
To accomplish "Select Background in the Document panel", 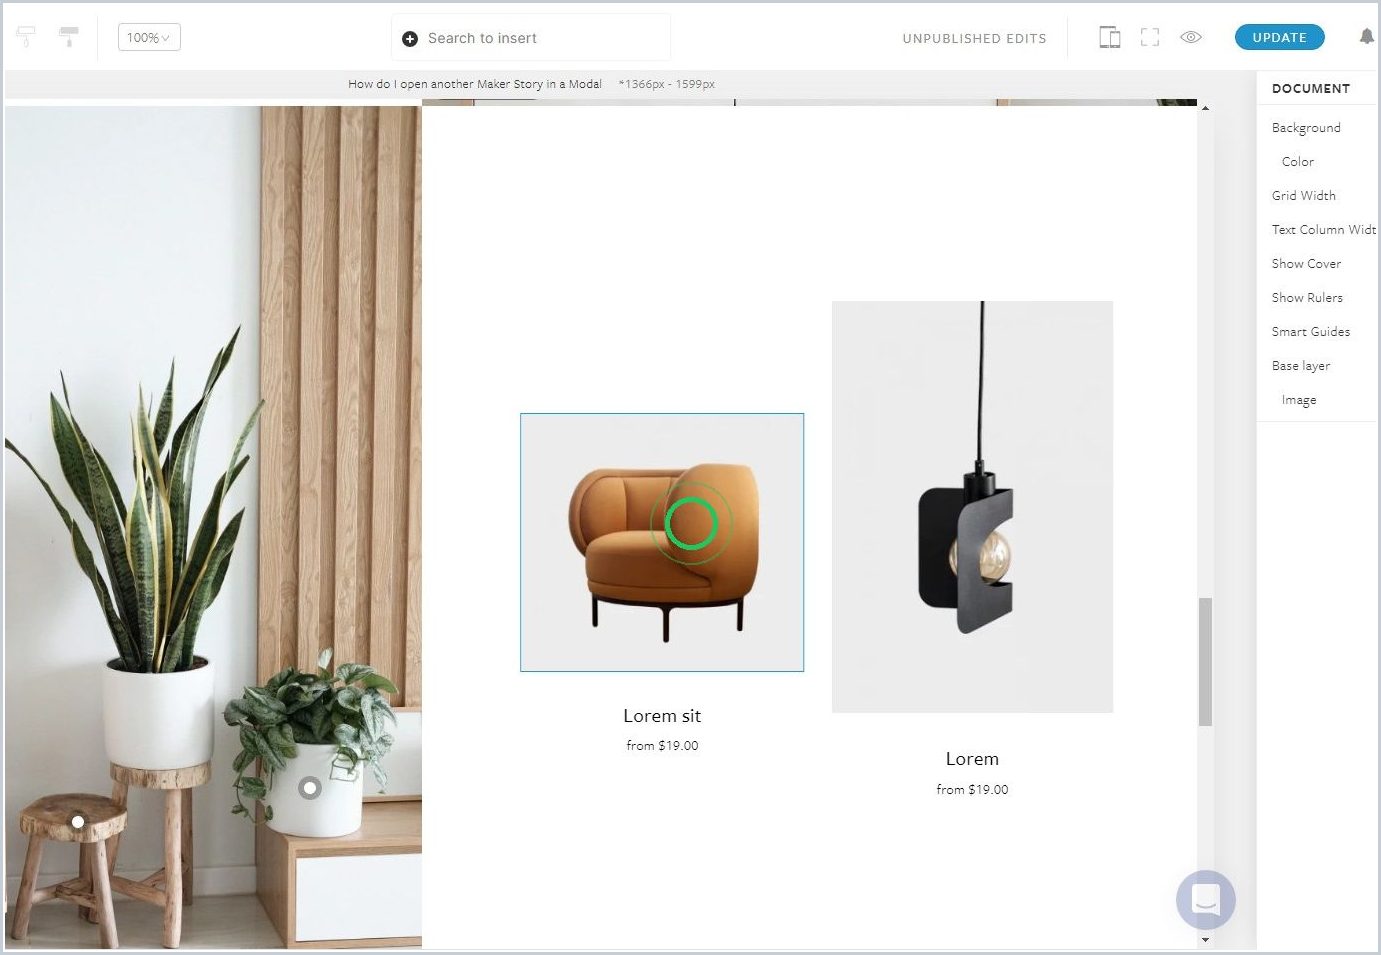I will tap(1306, 128).
